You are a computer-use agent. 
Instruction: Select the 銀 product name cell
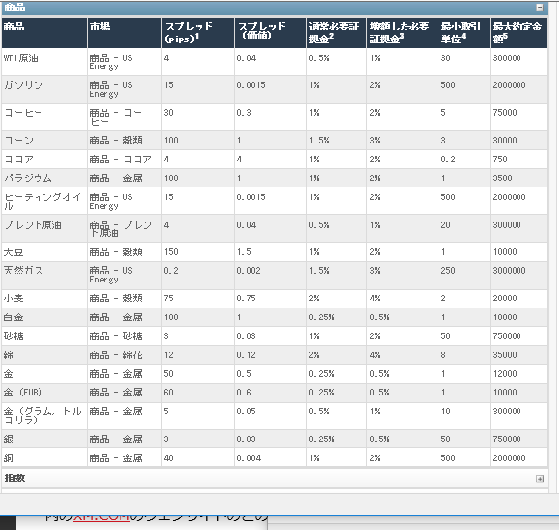[44, 439]
